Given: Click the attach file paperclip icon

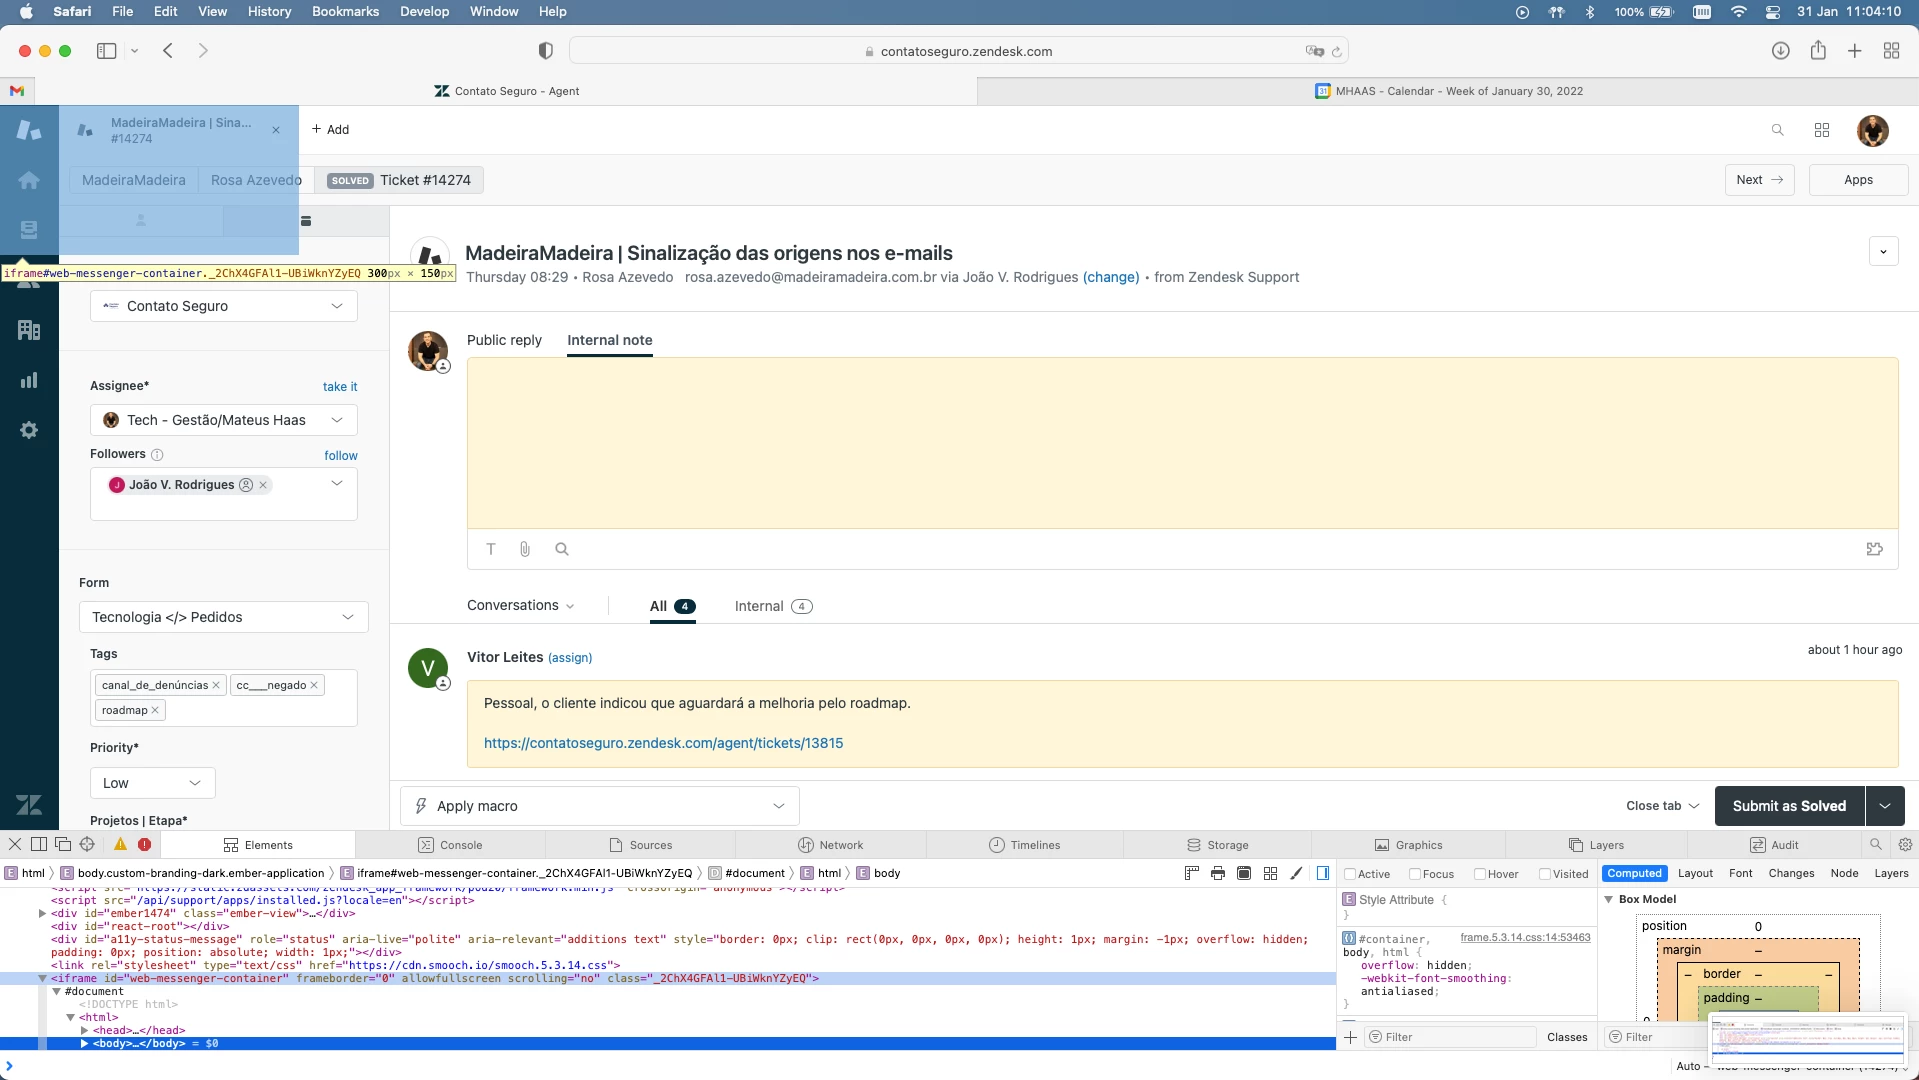Looking at the screenshot, I should point(525,549).
